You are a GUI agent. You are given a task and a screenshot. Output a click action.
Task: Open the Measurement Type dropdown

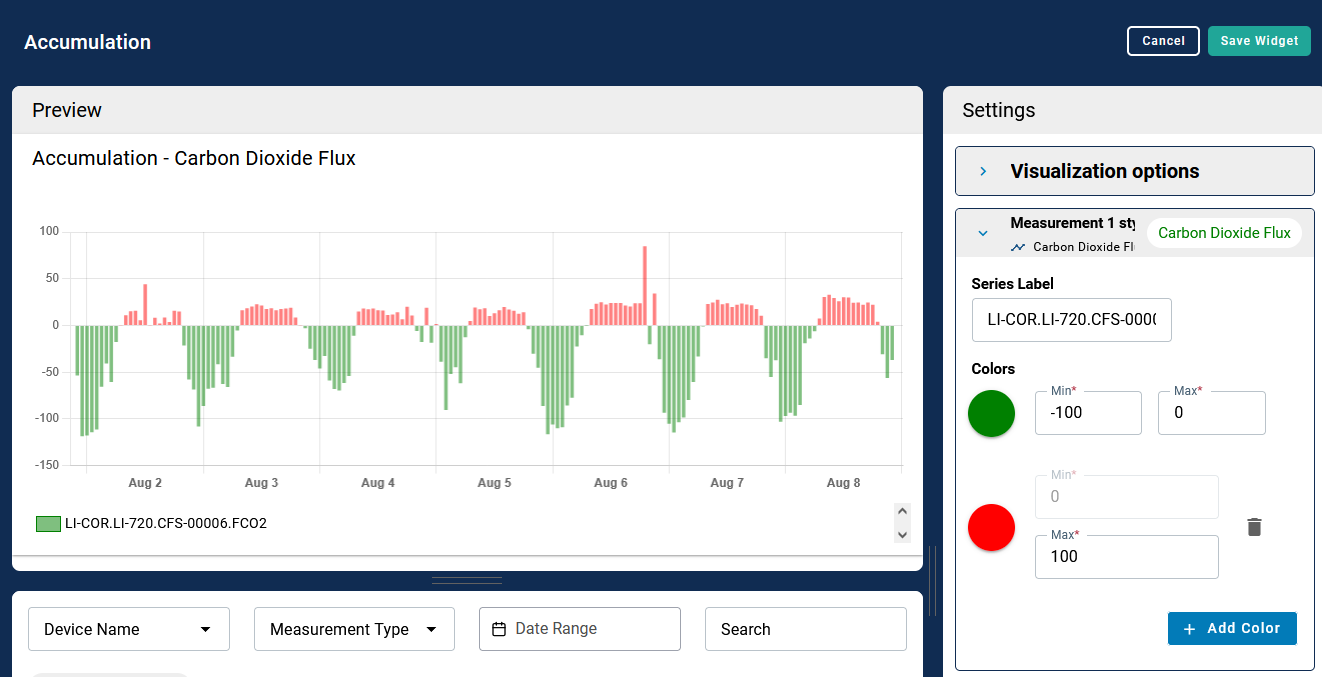pos(354,629)
